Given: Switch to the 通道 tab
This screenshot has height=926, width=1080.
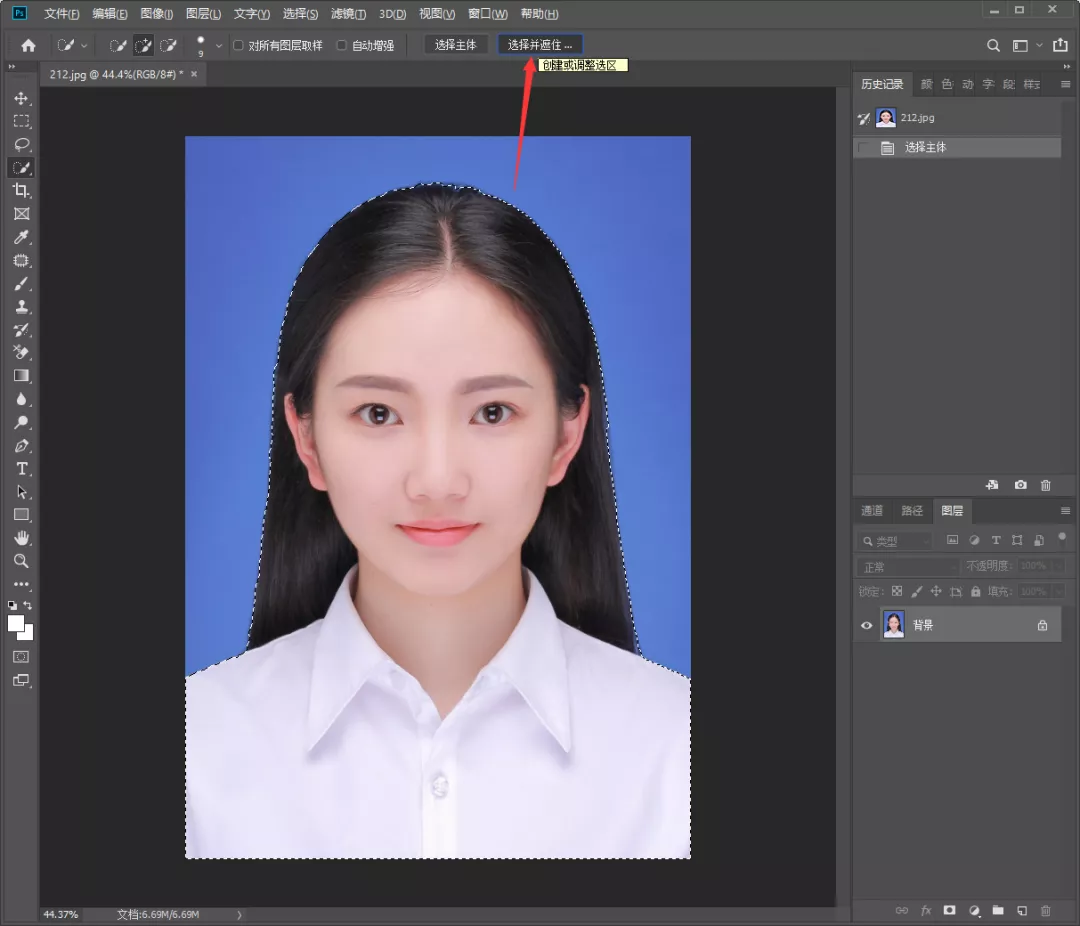Looking at the screenshot, I should 872,511.
